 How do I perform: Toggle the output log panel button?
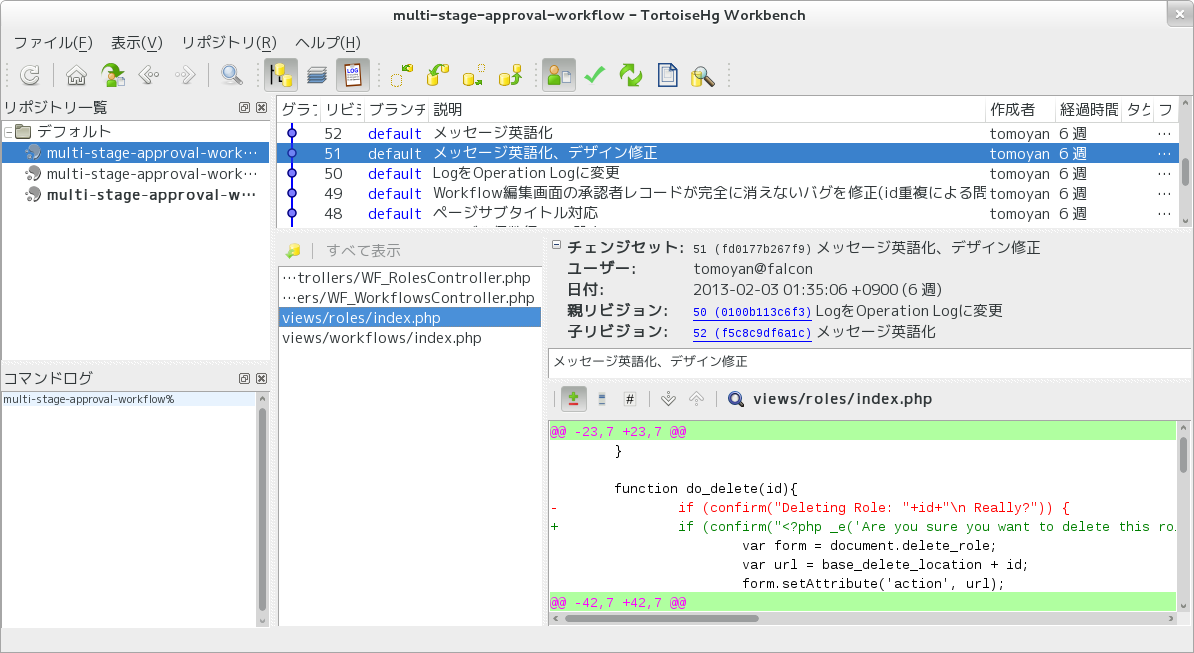pos(353,75)
